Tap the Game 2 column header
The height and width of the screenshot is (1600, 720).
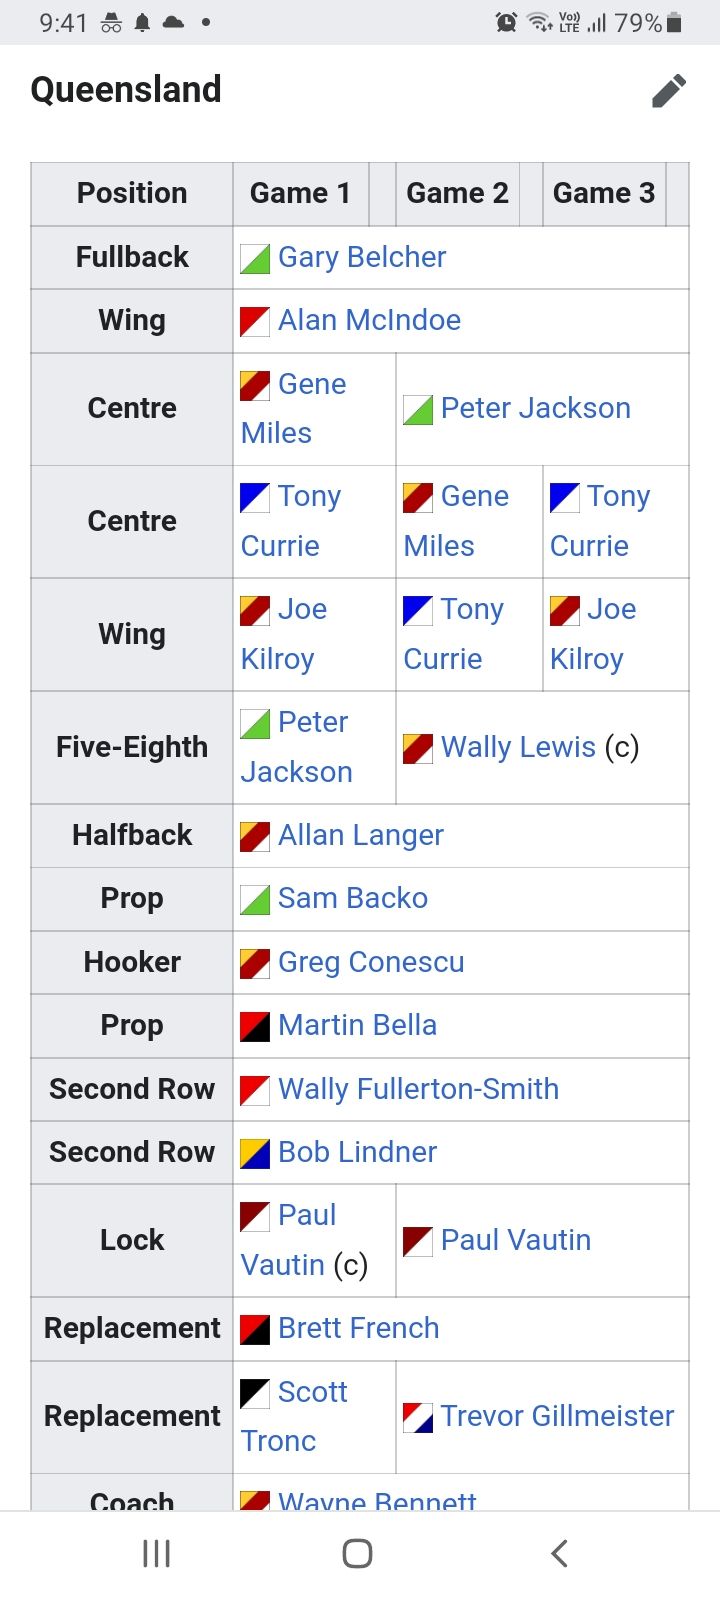point(457,193)
